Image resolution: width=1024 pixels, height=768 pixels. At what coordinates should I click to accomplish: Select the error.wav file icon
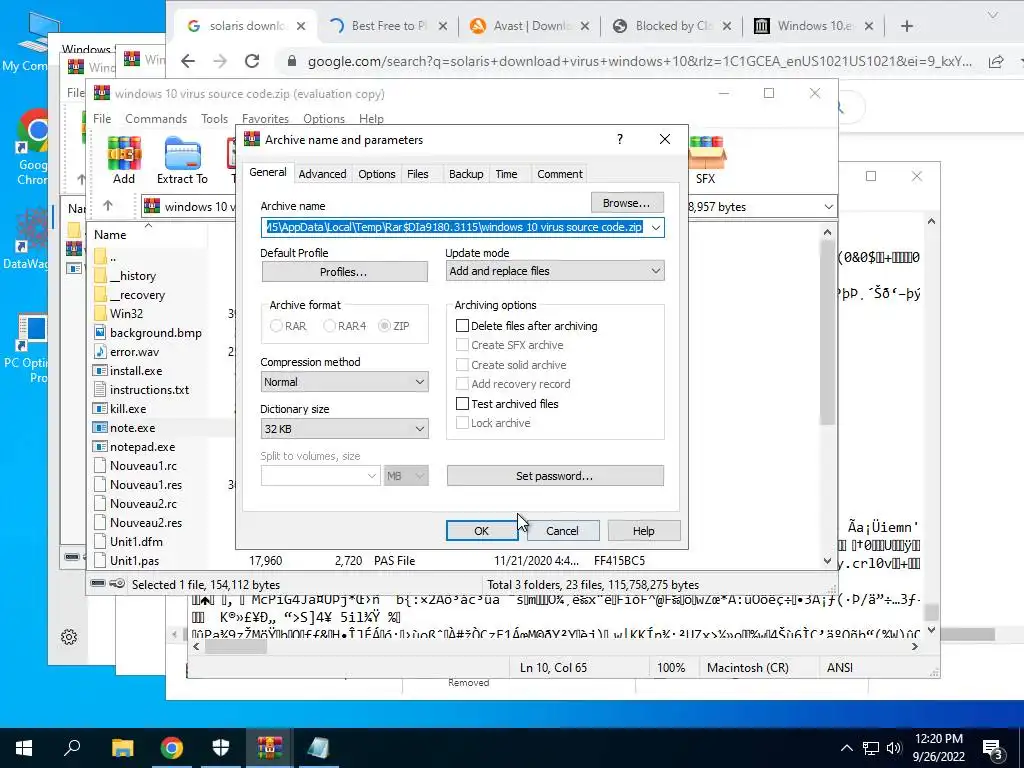[100, 351]
